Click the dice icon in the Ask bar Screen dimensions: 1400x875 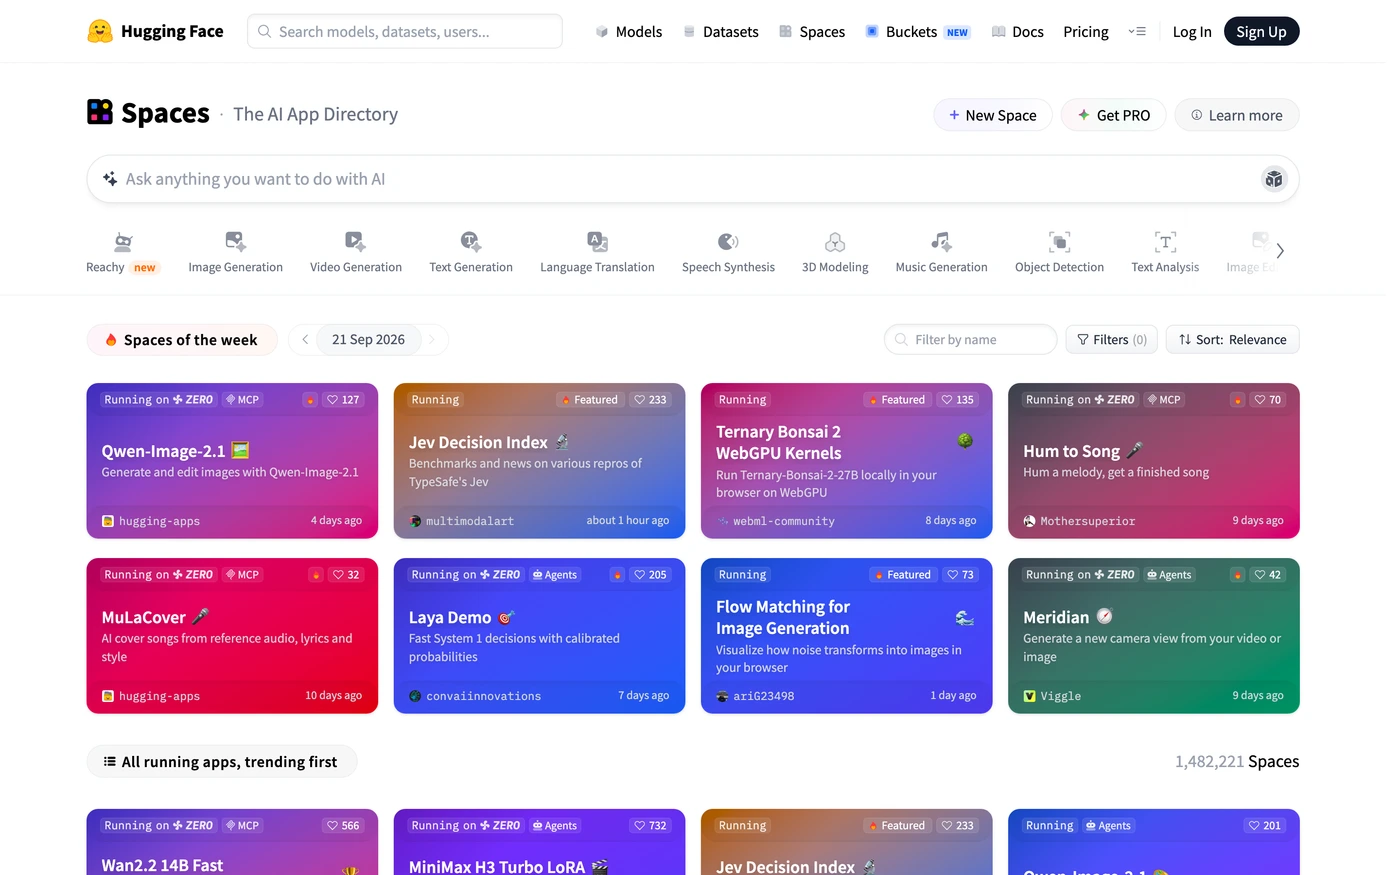(x=1273, y=179)
